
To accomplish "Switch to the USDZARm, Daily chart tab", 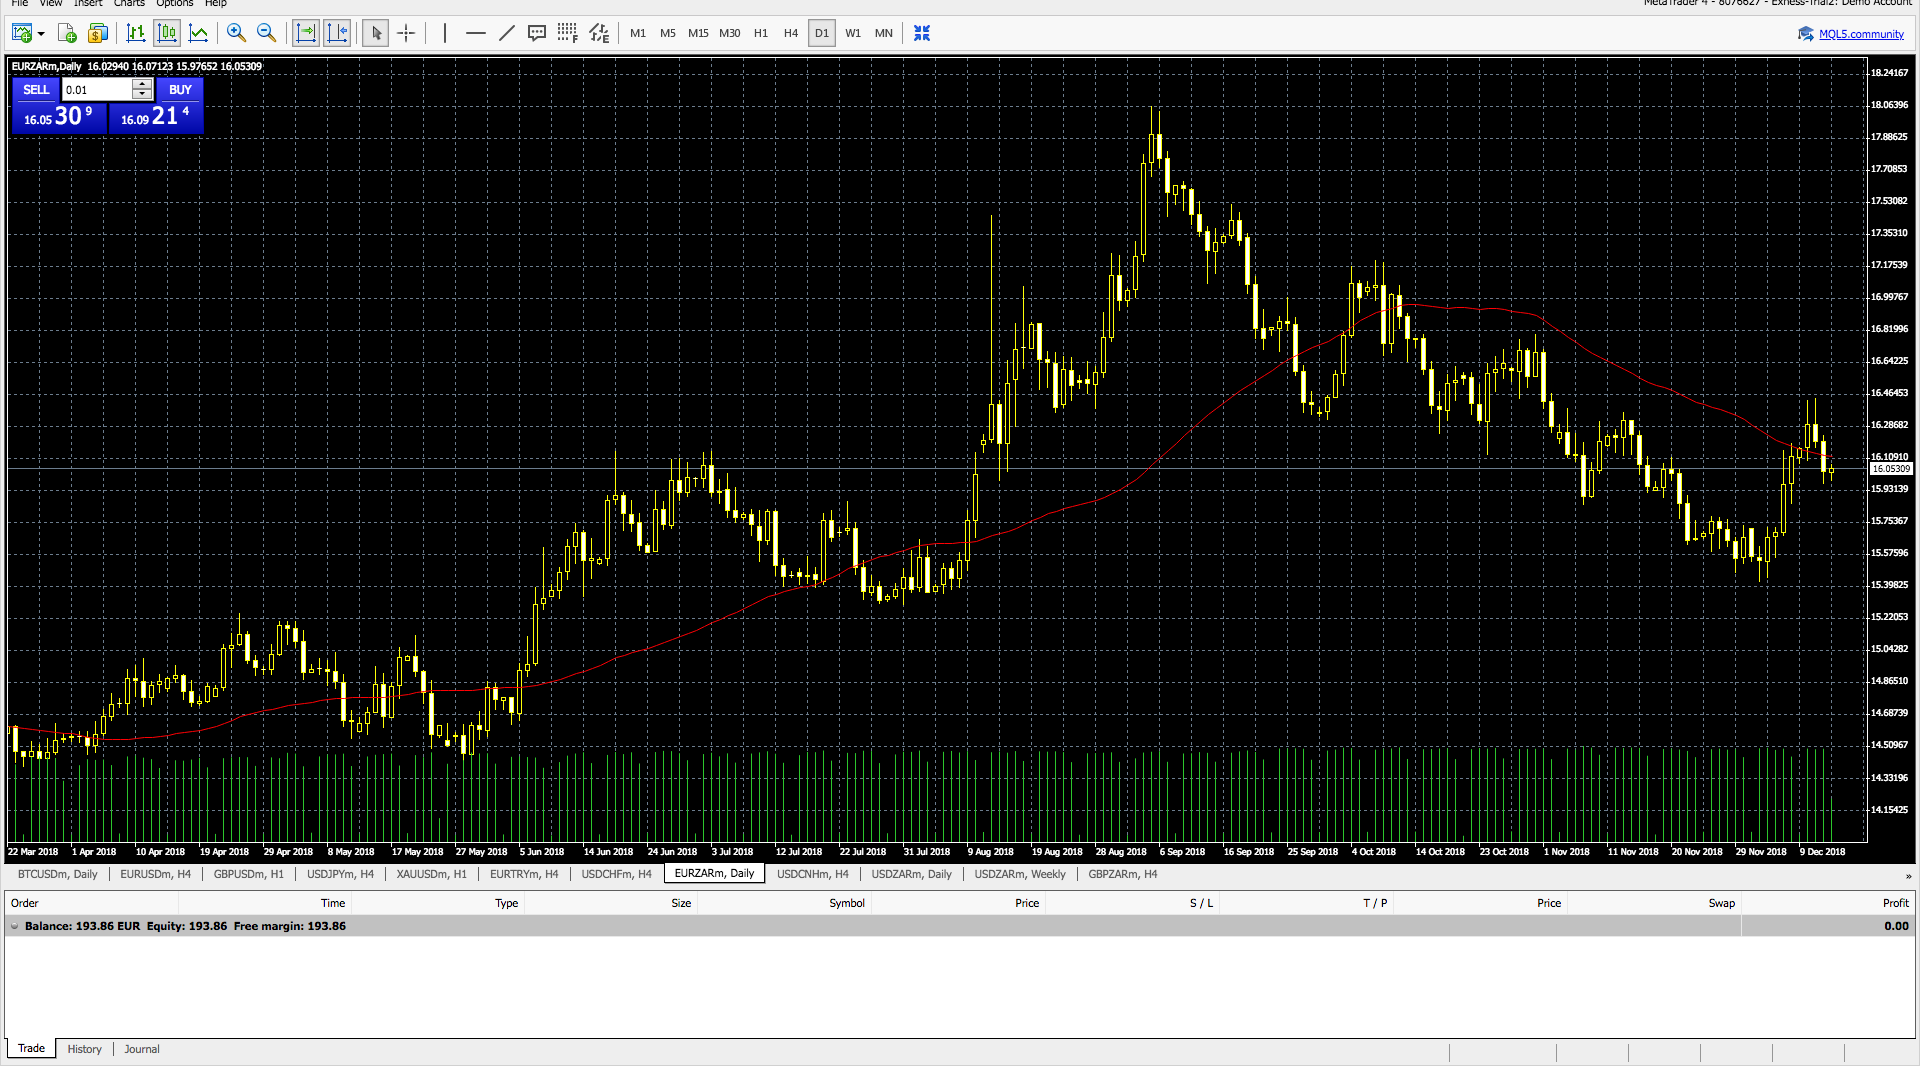I will coord(911,874).
